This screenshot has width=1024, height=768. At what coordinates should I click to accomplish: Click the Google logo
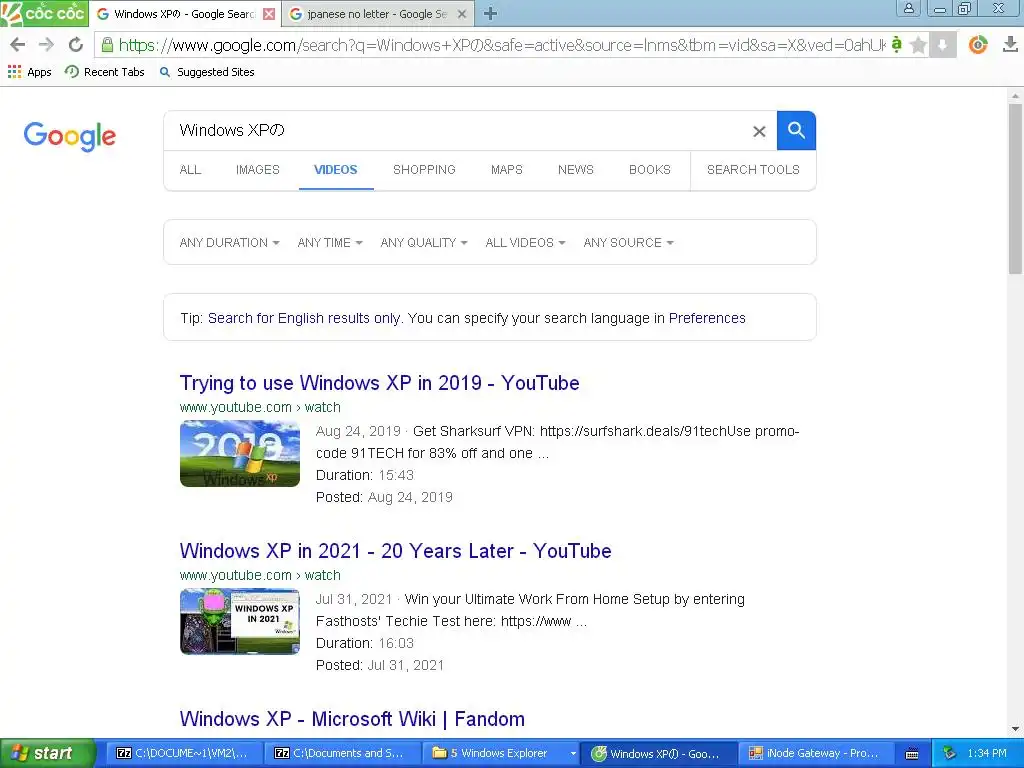click(x=70, y=136)
